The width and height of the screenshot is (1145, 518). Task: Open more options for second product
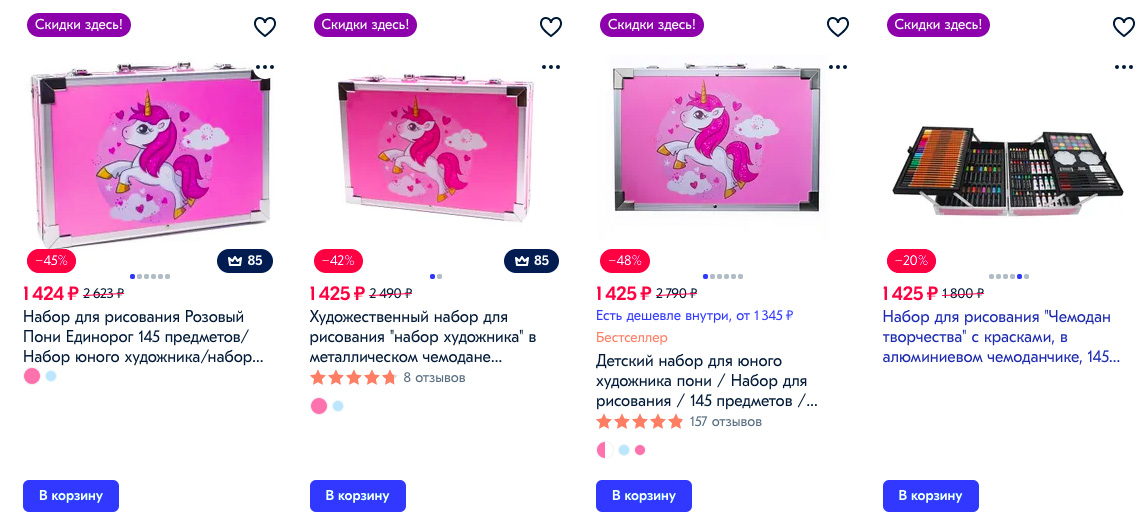pyautogui.click(x=551, y=66)
